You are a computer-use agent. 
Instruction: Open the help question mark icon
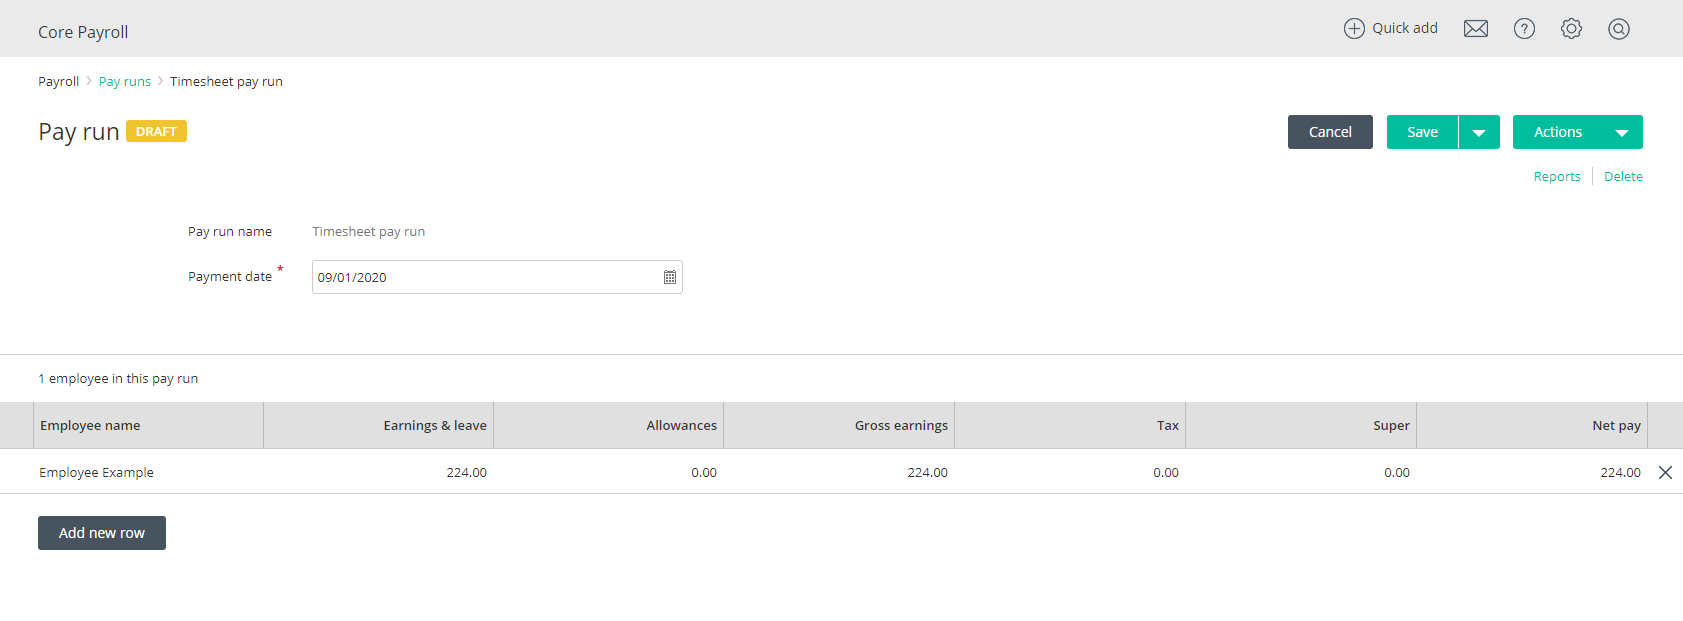1524,29
